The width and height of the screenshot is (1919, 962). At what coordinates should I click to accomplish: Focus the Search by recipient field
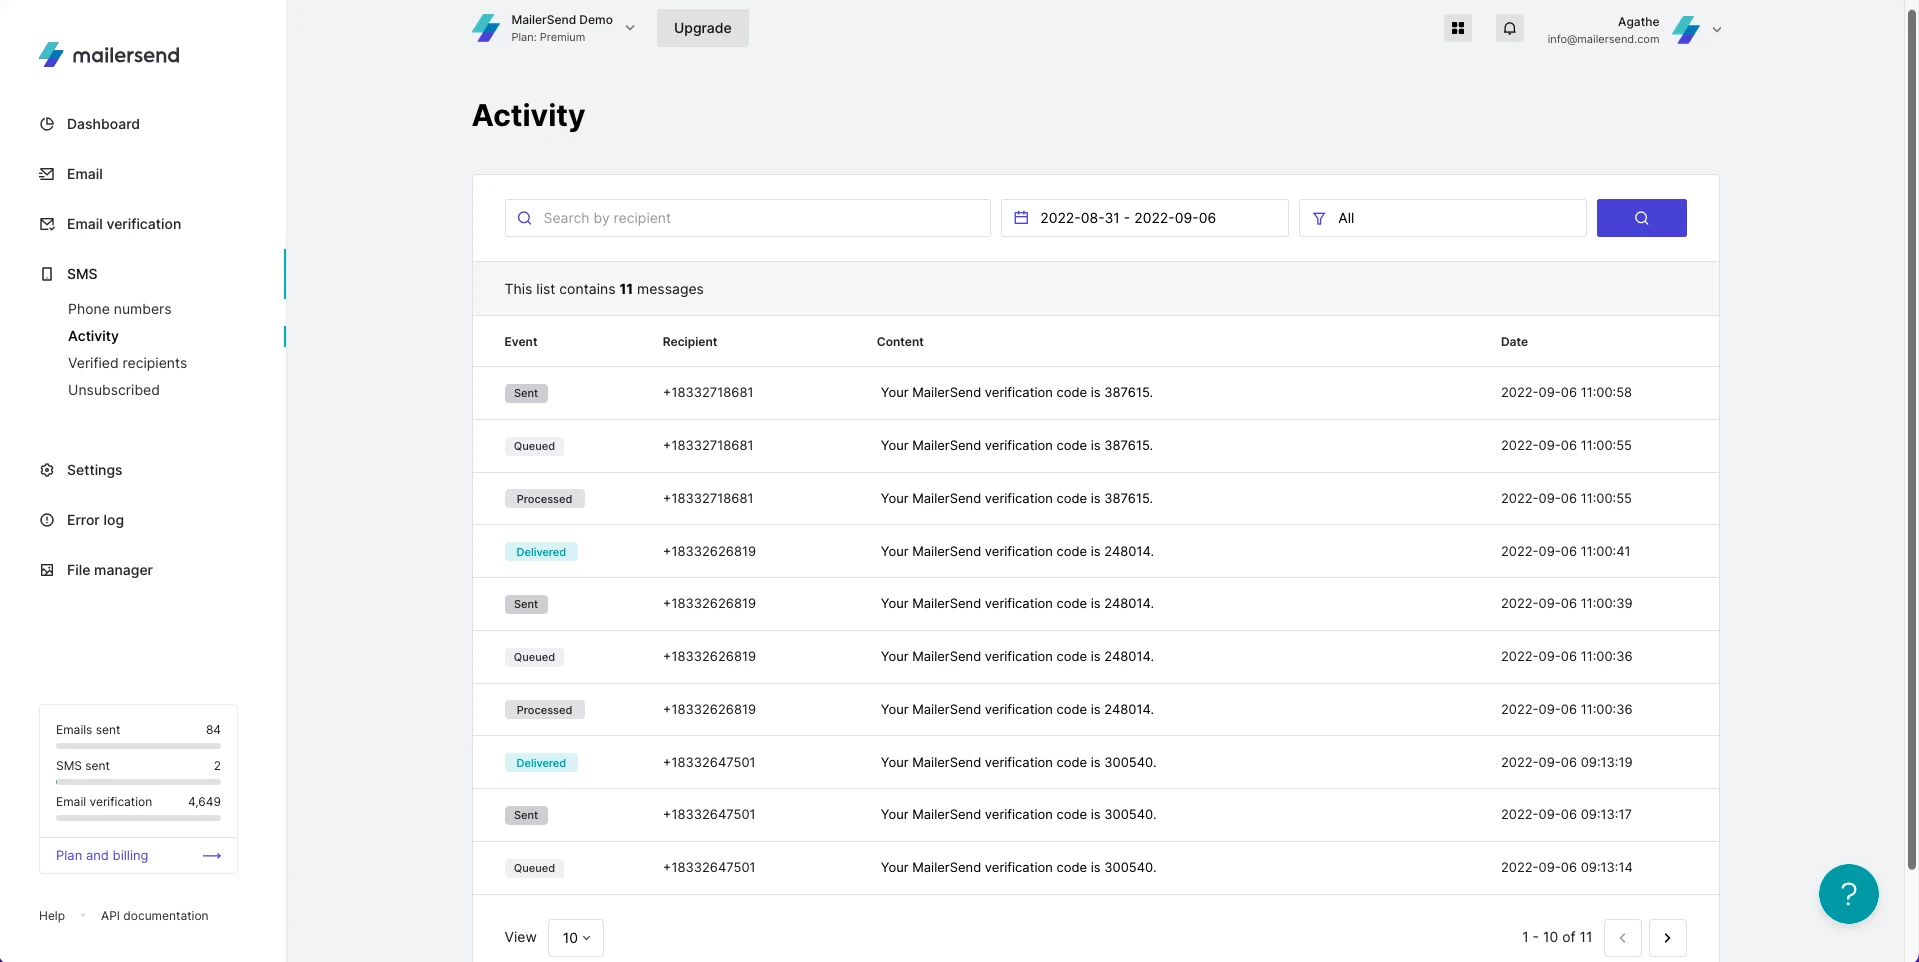(747, 218)
